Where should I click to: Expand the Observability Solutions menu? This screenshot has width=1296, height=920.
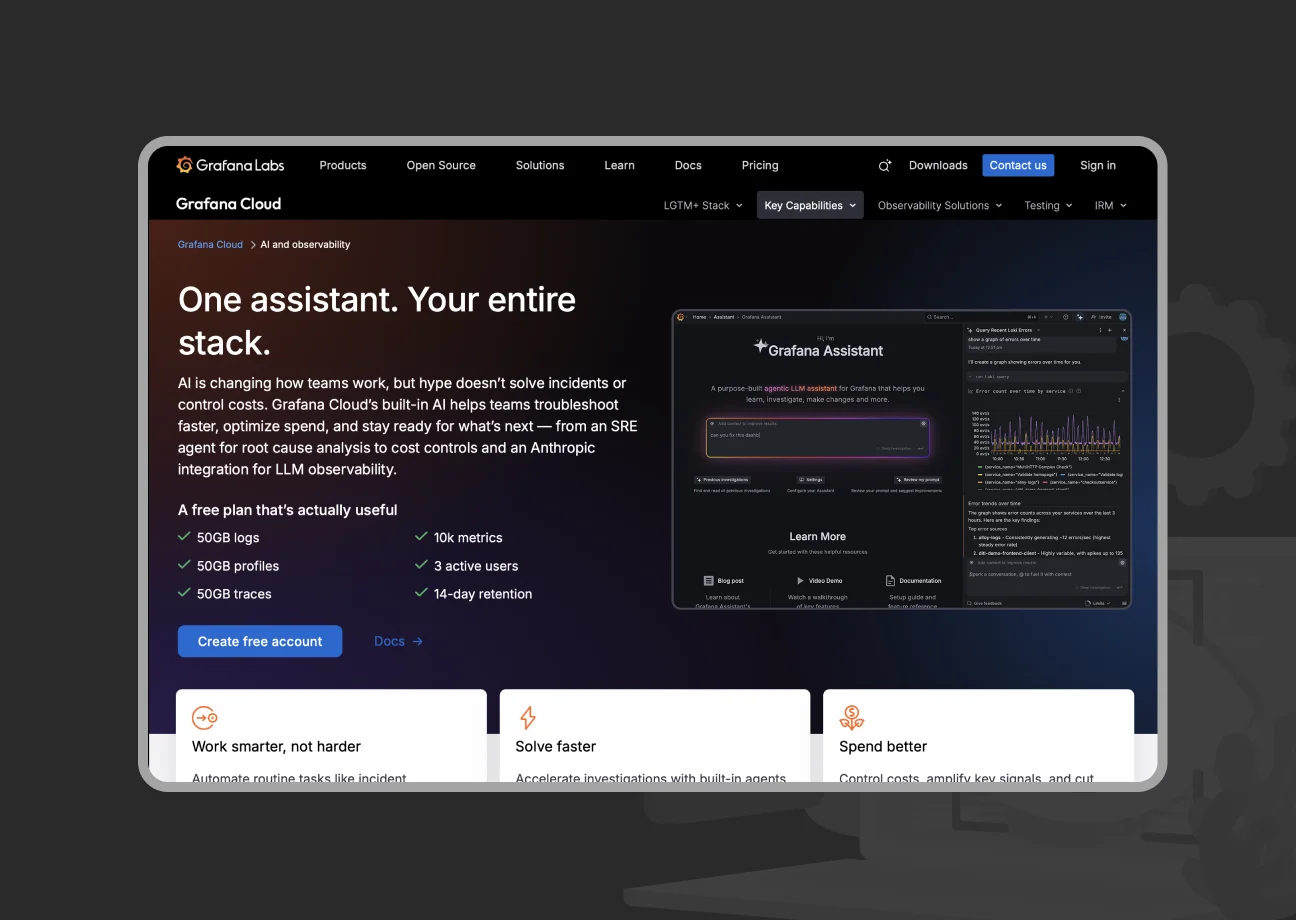pyautogui.click(x=940, y=205)
